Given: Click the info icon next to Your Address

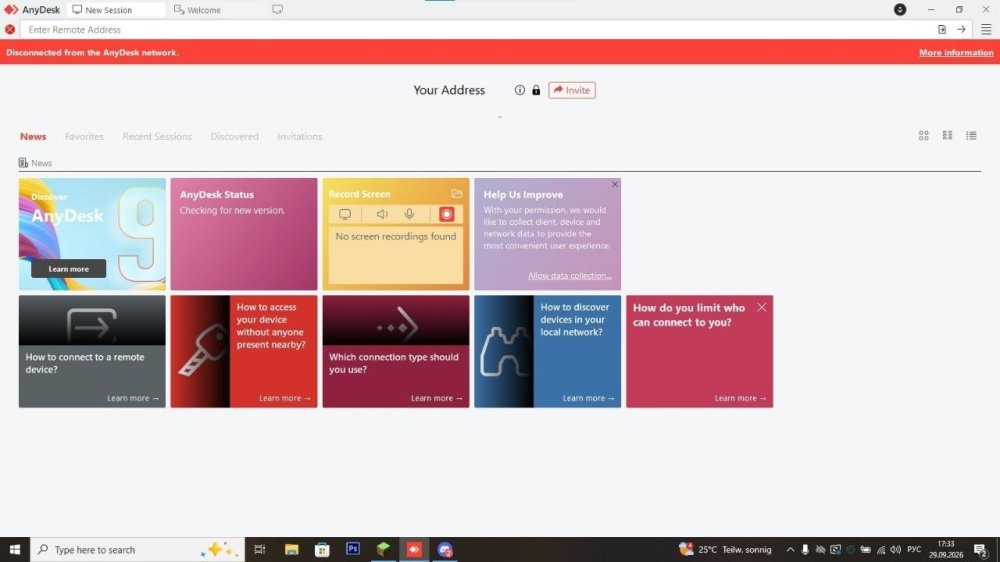Looking at the screenshot, I should [520, 90].
